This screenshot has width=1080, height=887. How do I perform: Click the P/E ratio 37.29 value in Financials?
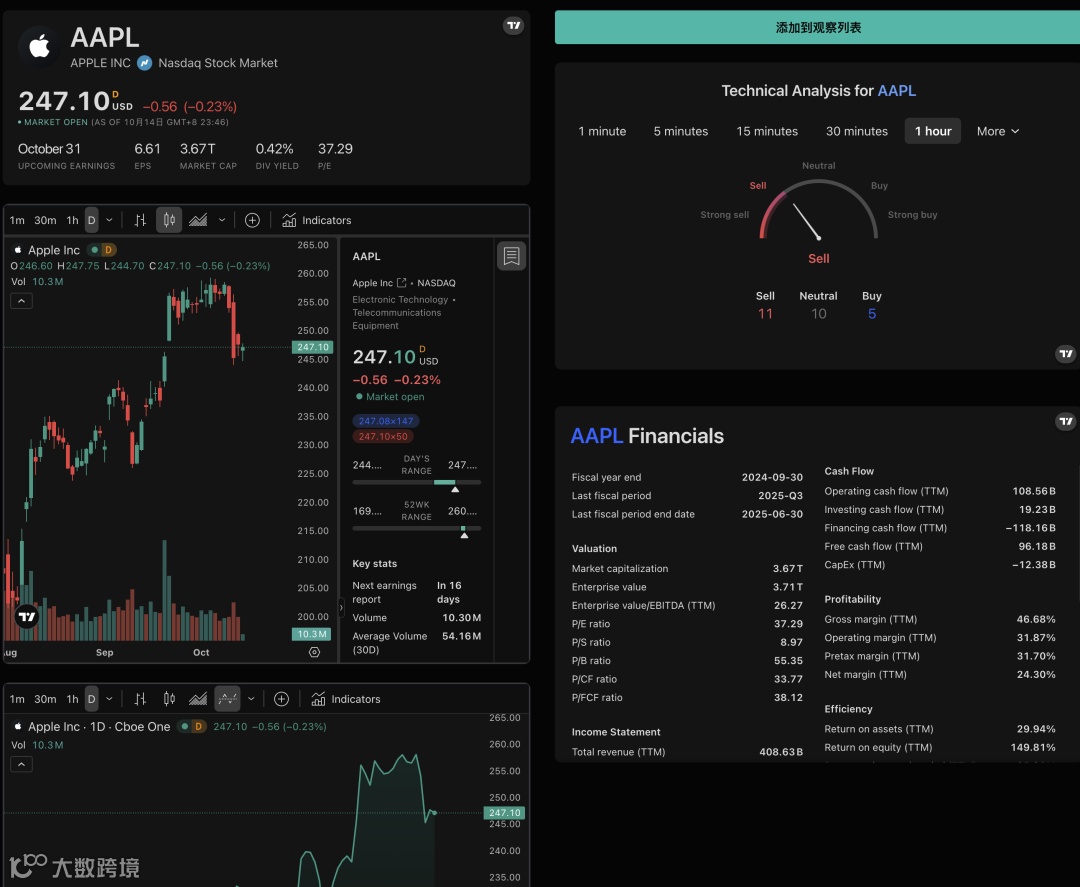click(x=788, y=624)
